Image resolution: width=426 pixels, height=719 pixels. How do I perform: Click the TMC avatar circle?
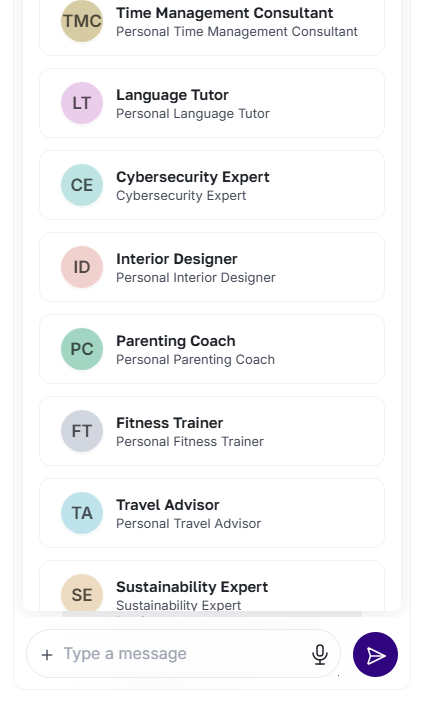tap(82, 21)
